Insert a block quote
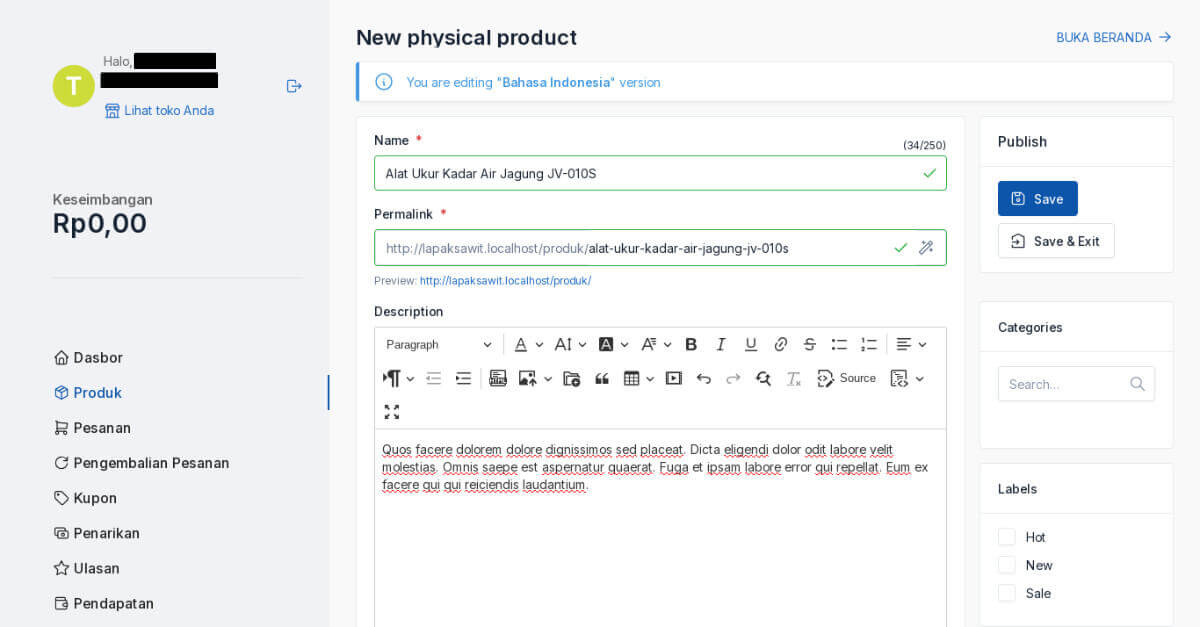This screenshot has height=627, width=1200. [602, 378]
